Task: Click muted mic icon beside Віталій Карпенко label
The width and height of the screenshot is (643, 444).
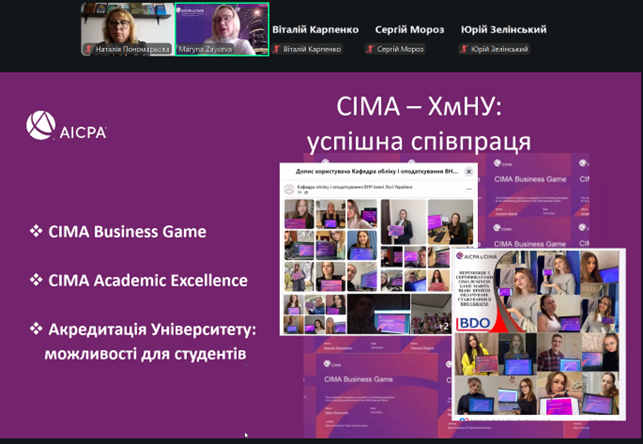Action: coord(277,49)
